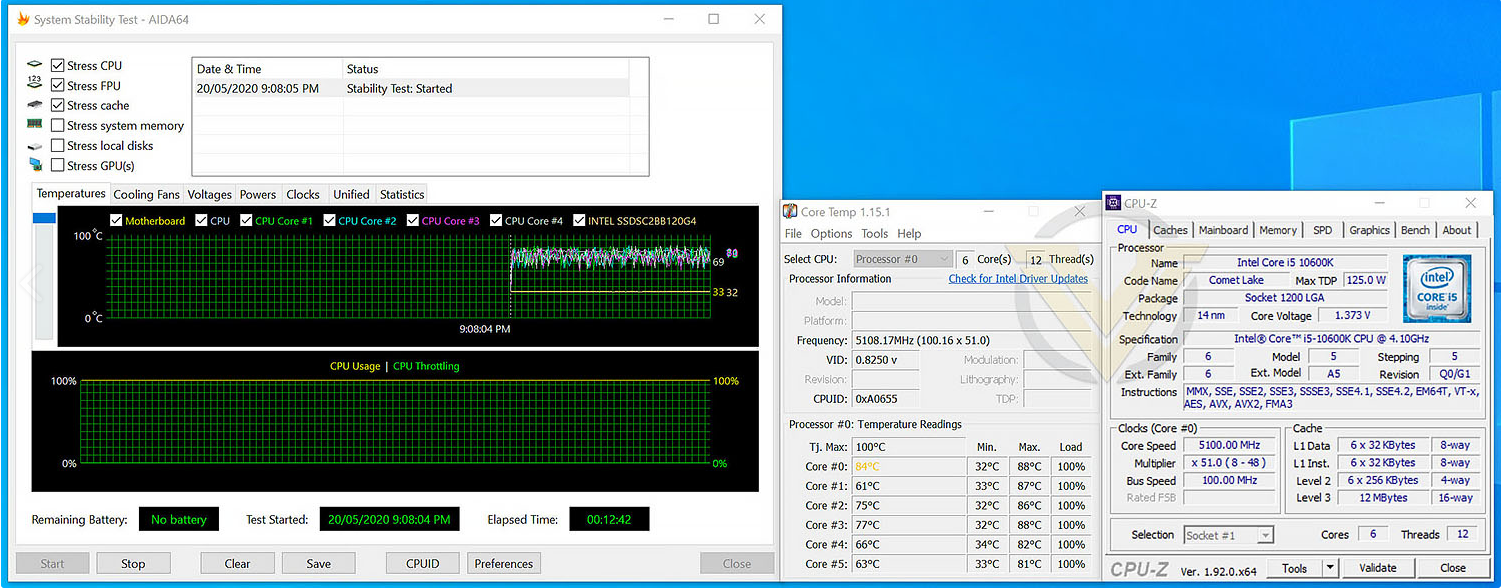
Task: Click the Intel Core i5 logo in CPU-Z
Action: pyautogui.click(x=1436, y=288)
